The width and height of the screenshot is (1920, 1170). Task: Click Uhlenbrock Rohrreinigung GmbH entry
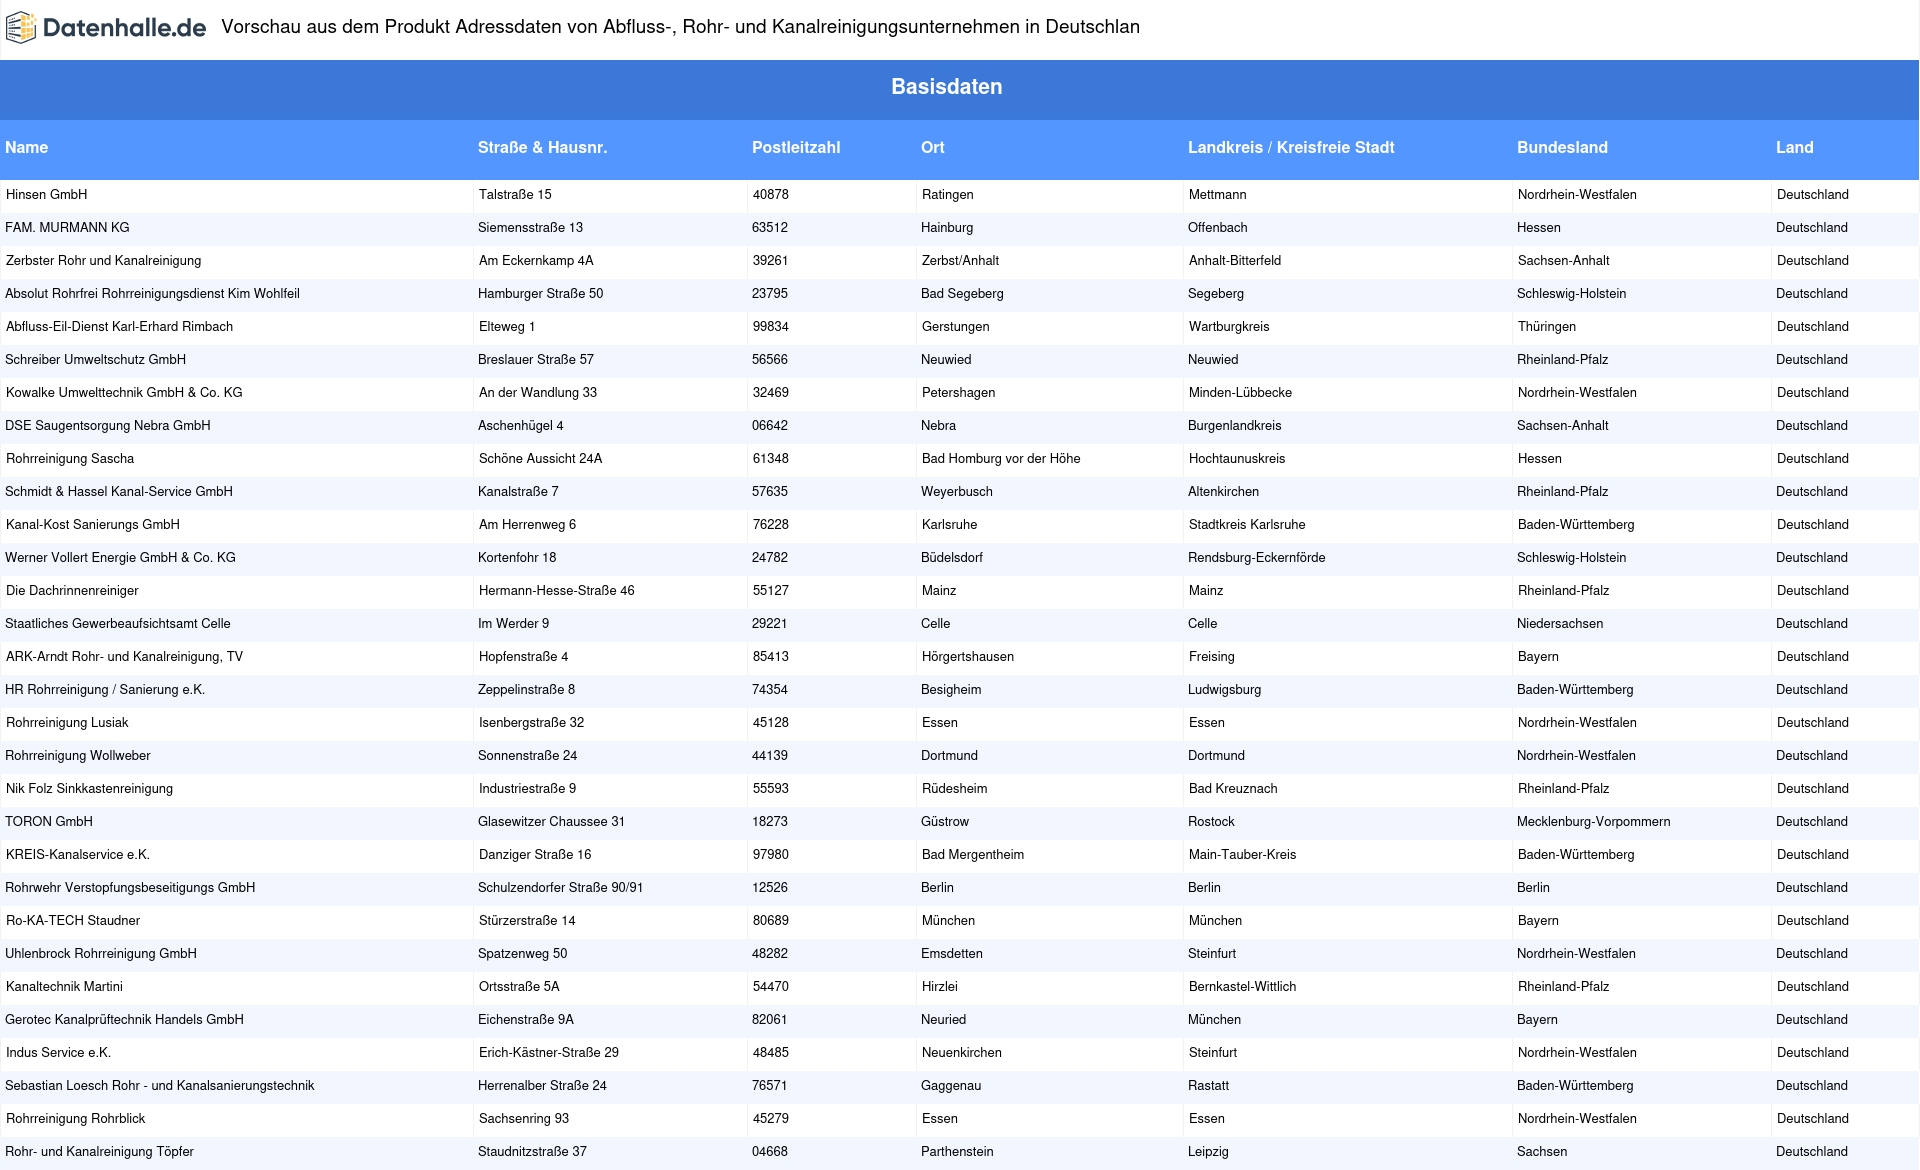point(100,953)
